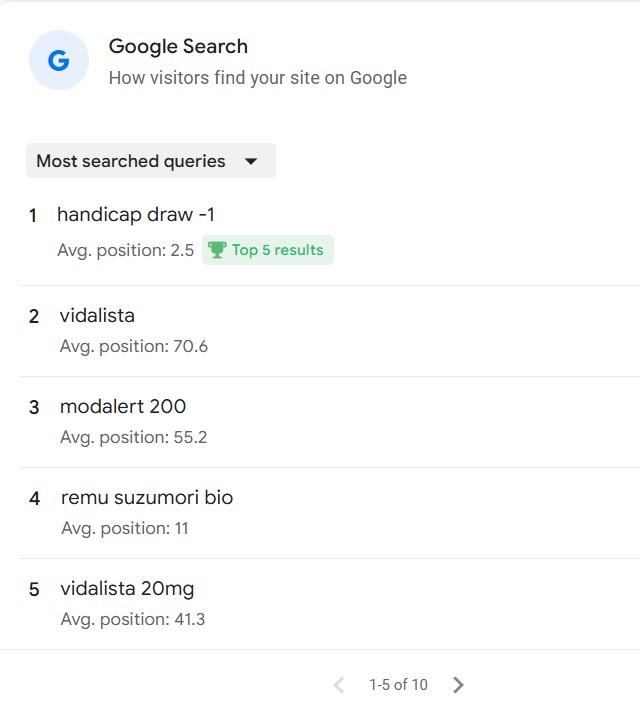640x703 pixels.
Task: Click the green trophy icon
Action: pyautogui.click(x=217, y=250)
